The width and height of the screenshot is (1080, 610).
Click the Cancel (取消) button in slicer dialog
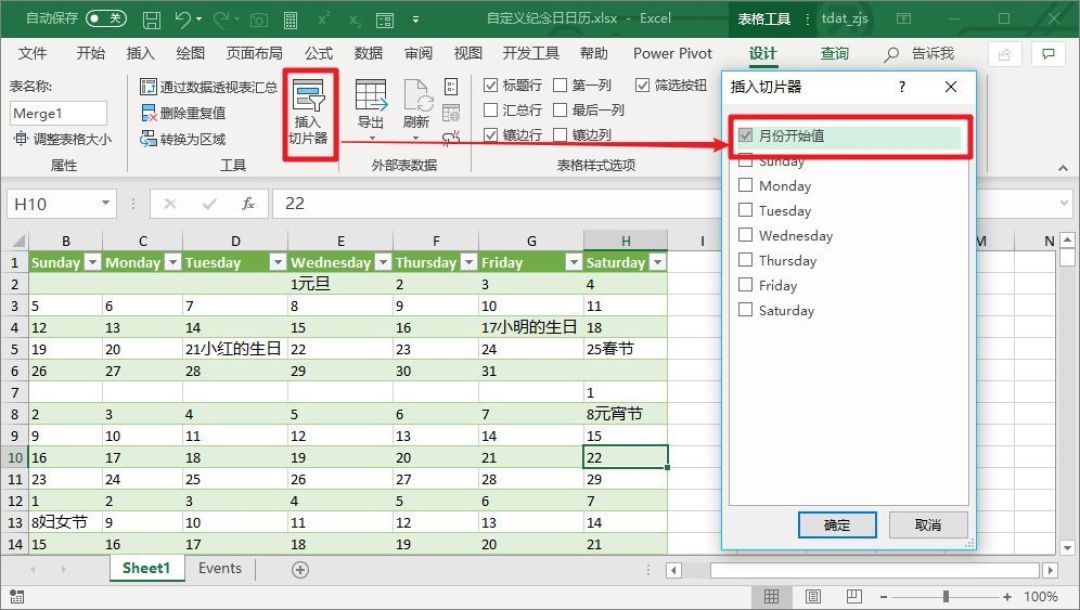click(x=928, y=525)
